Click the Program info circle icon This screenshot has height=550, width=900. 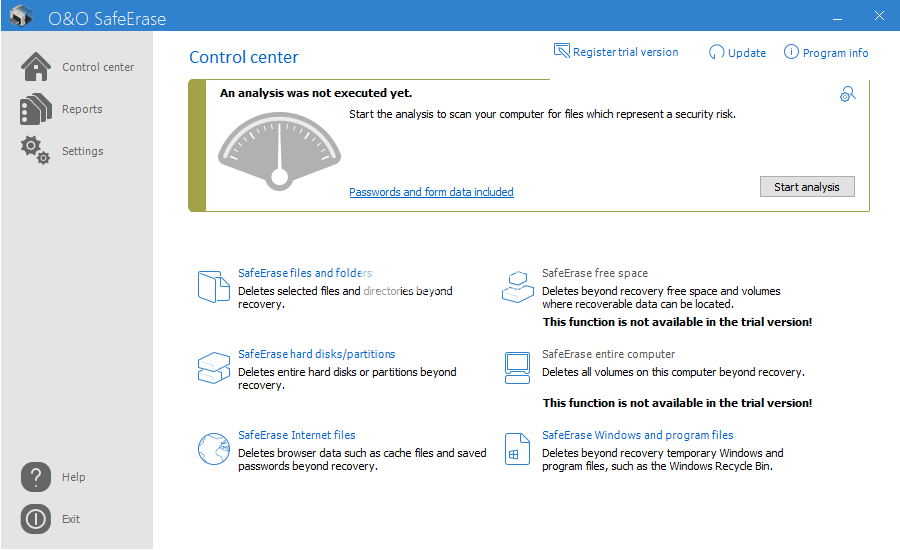point(791,52)
